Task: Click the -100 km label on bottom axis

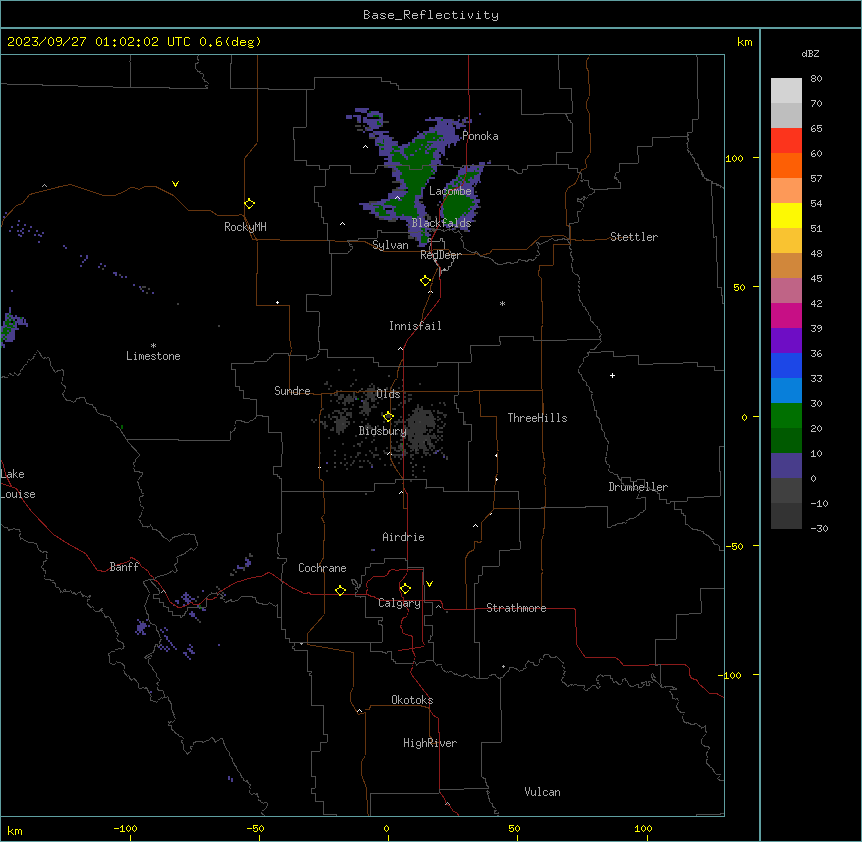Action: (x=125, y=828)
